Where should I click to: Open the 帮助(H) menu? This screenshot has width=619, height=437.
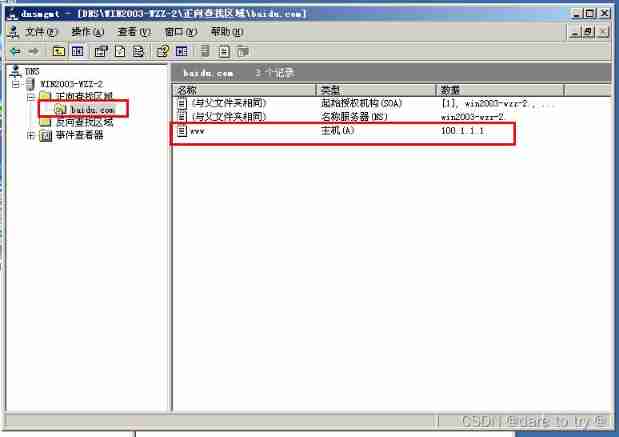coord(227,32)
